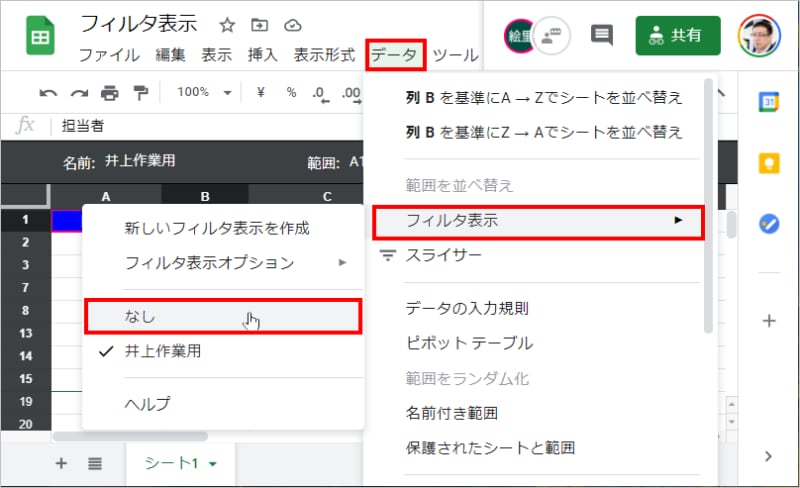Select row 1 header

point(26,220)
